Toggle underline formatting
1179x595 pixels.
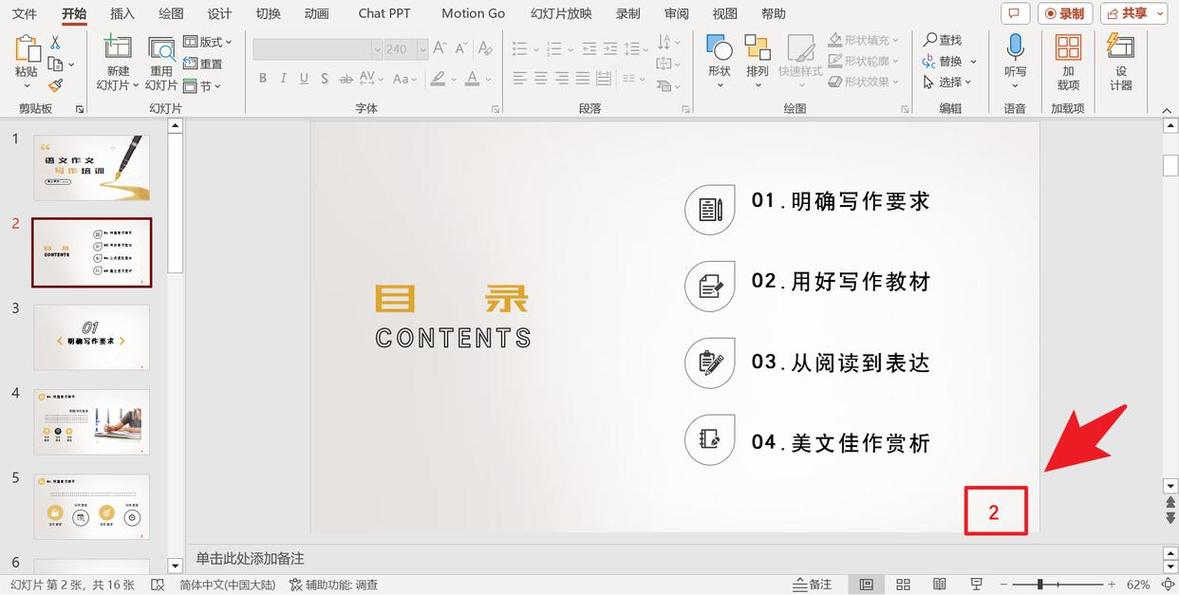[303, 78]
